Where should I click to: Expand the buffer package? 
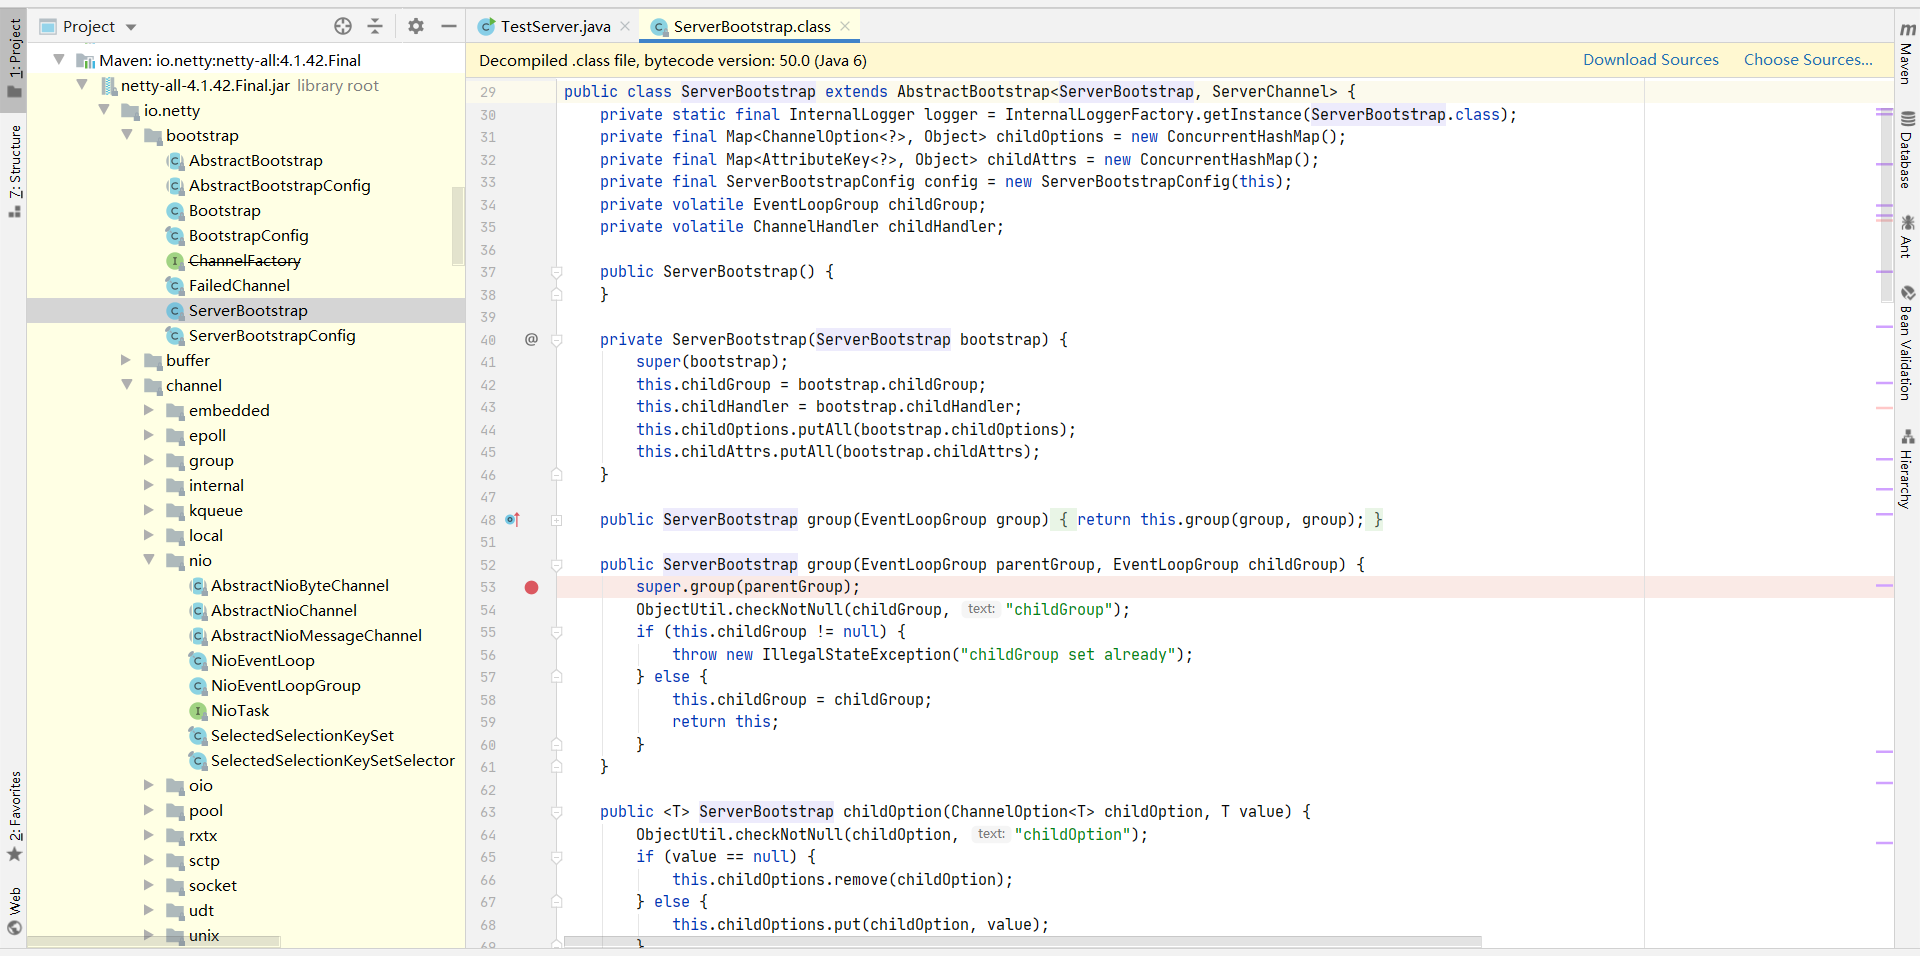pos(126,360)
